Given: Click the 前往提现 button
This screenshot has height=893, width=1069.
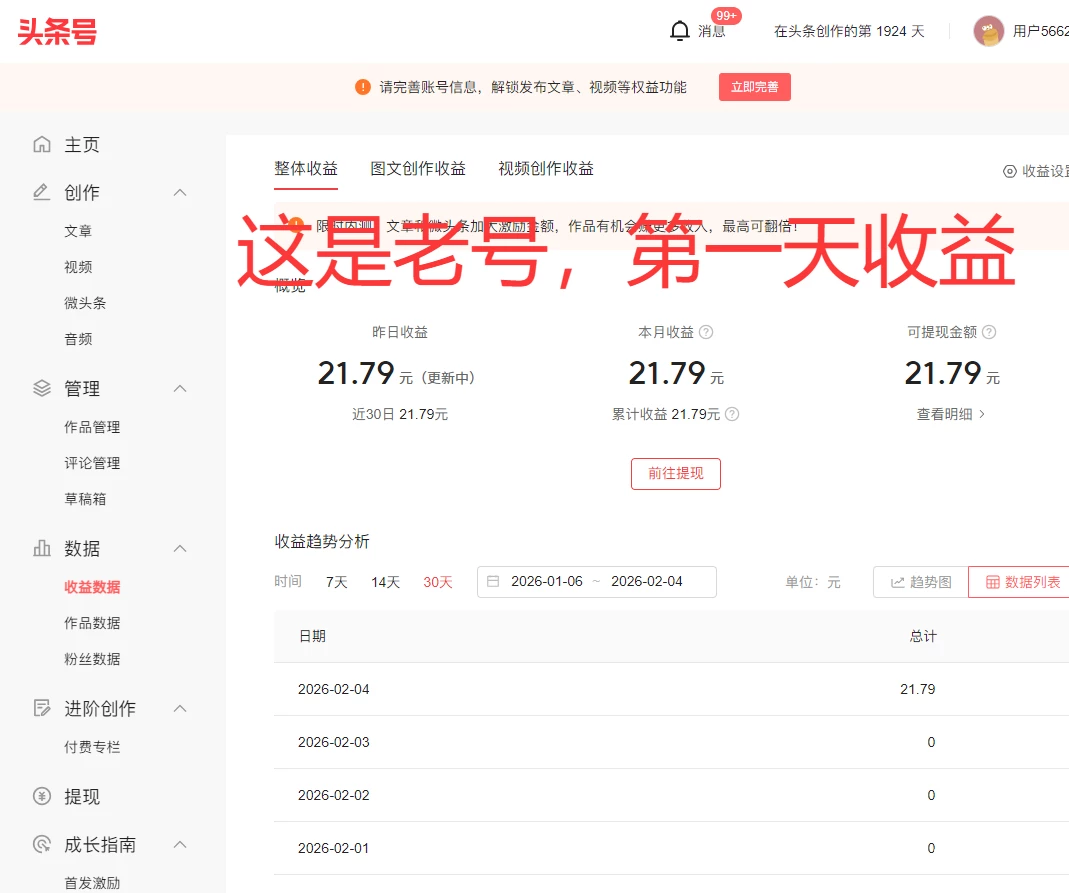Looking at the screenshot, I should tap(675, 474).
